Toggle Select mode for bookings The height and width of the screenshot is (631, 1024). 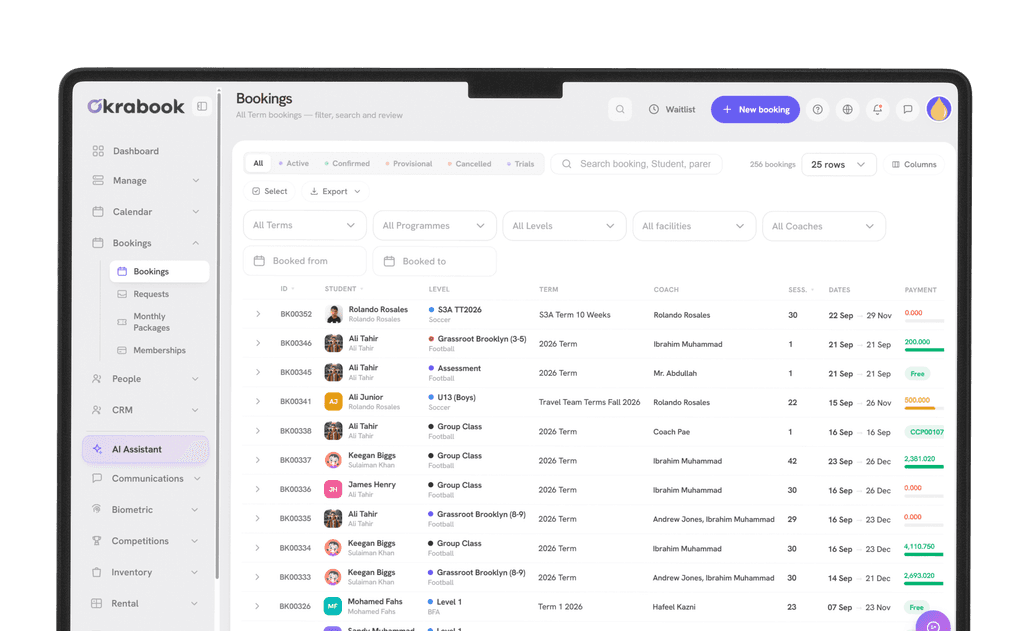click(x=270, y=191)
